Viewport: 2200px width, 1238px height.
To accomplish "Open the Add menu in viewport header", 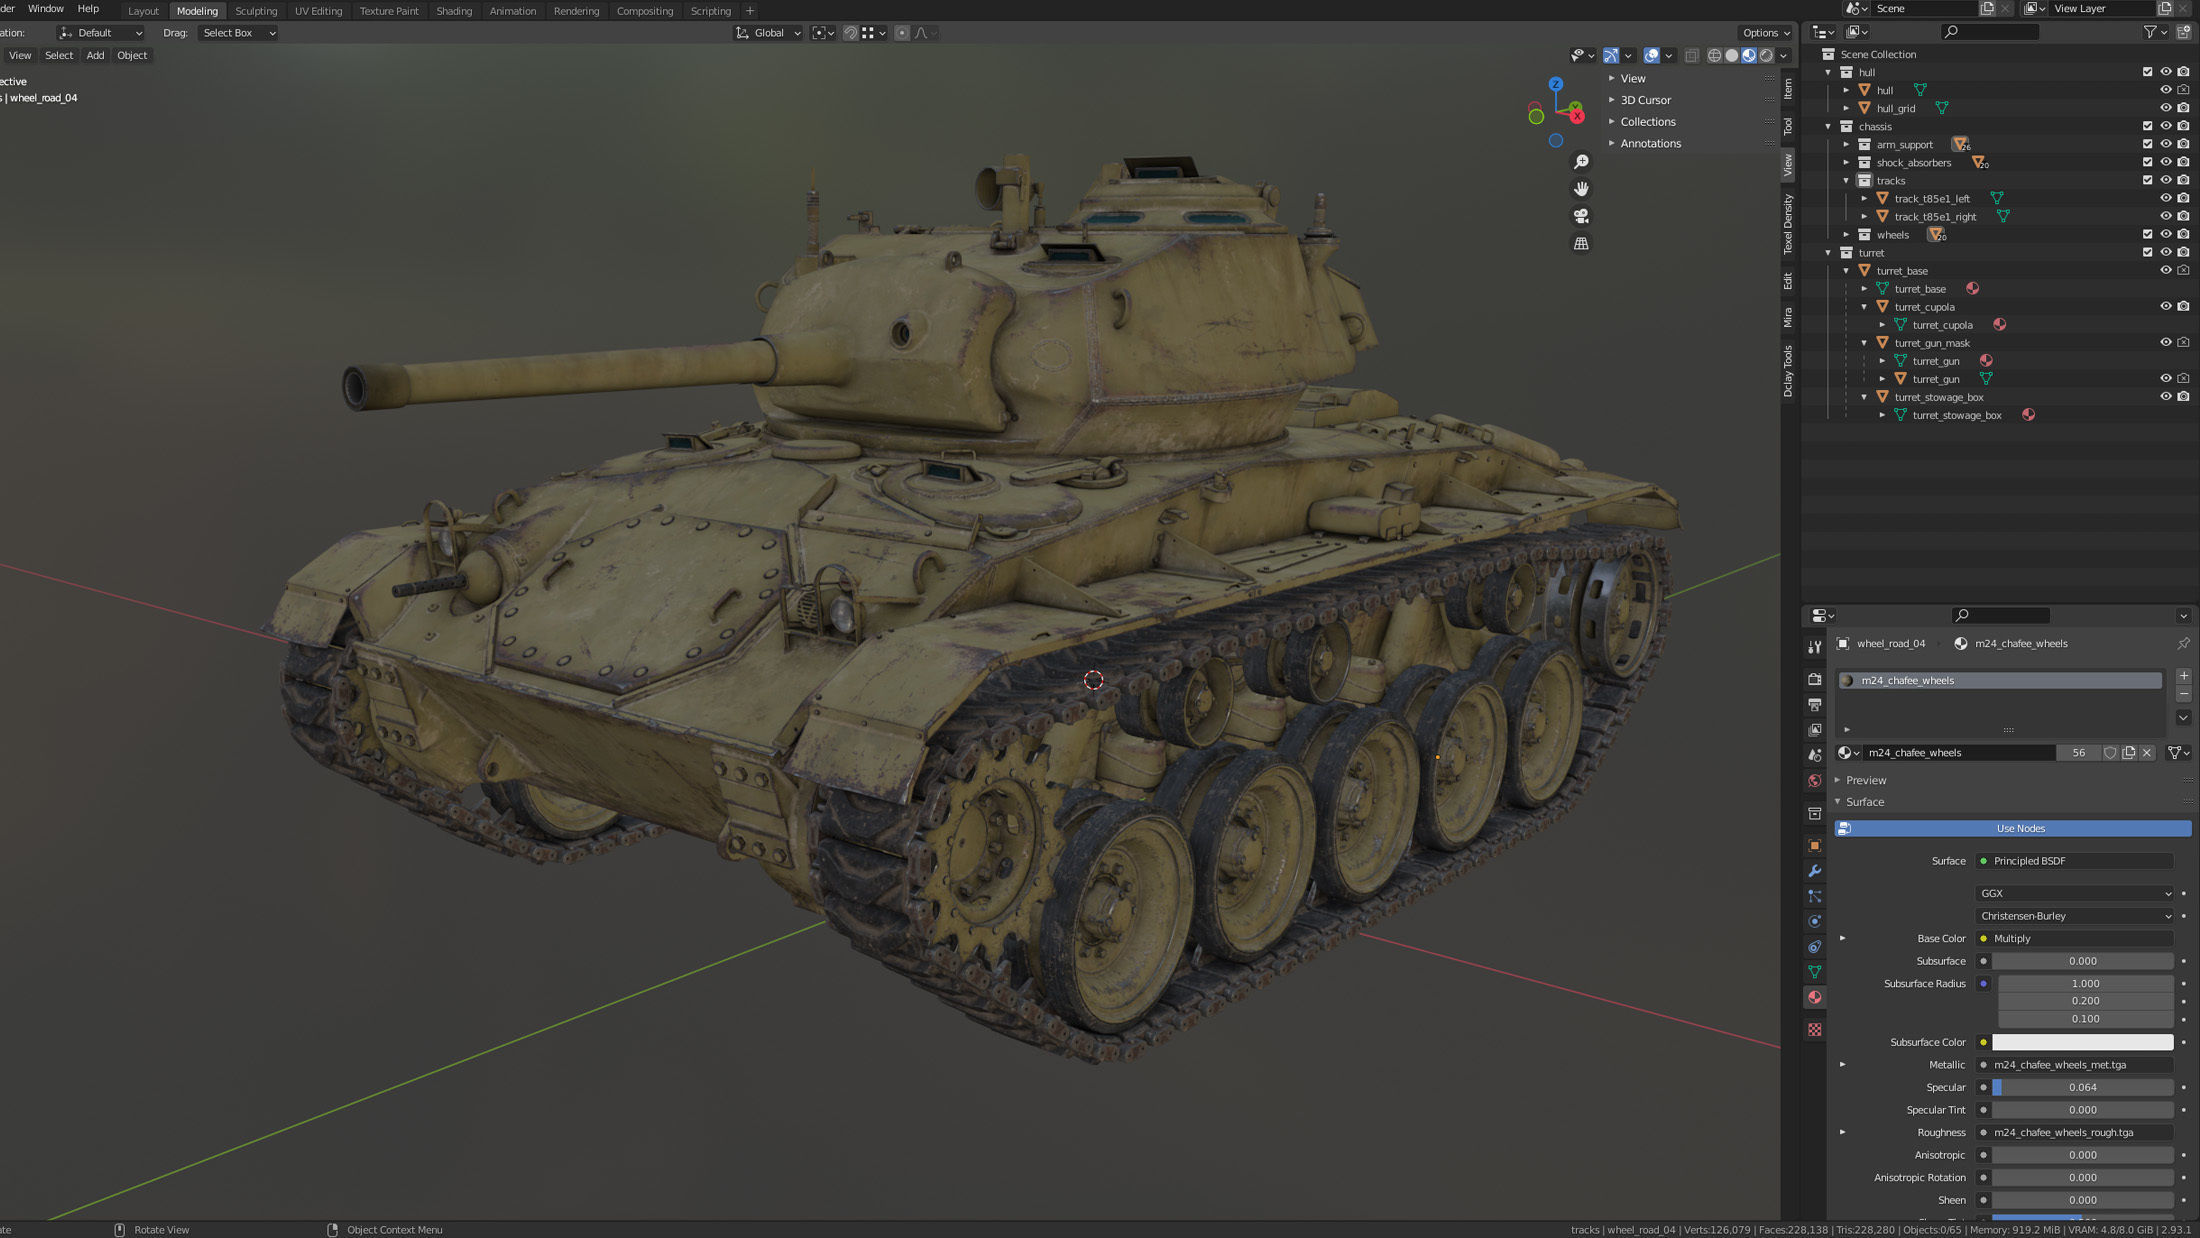I will (95, 55).
